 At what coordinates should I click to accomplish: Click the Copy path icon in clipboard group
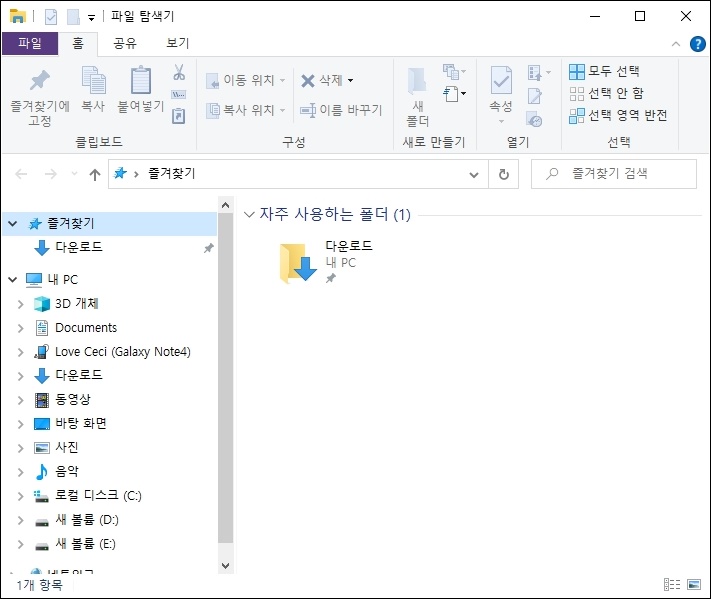pos(179,94)
